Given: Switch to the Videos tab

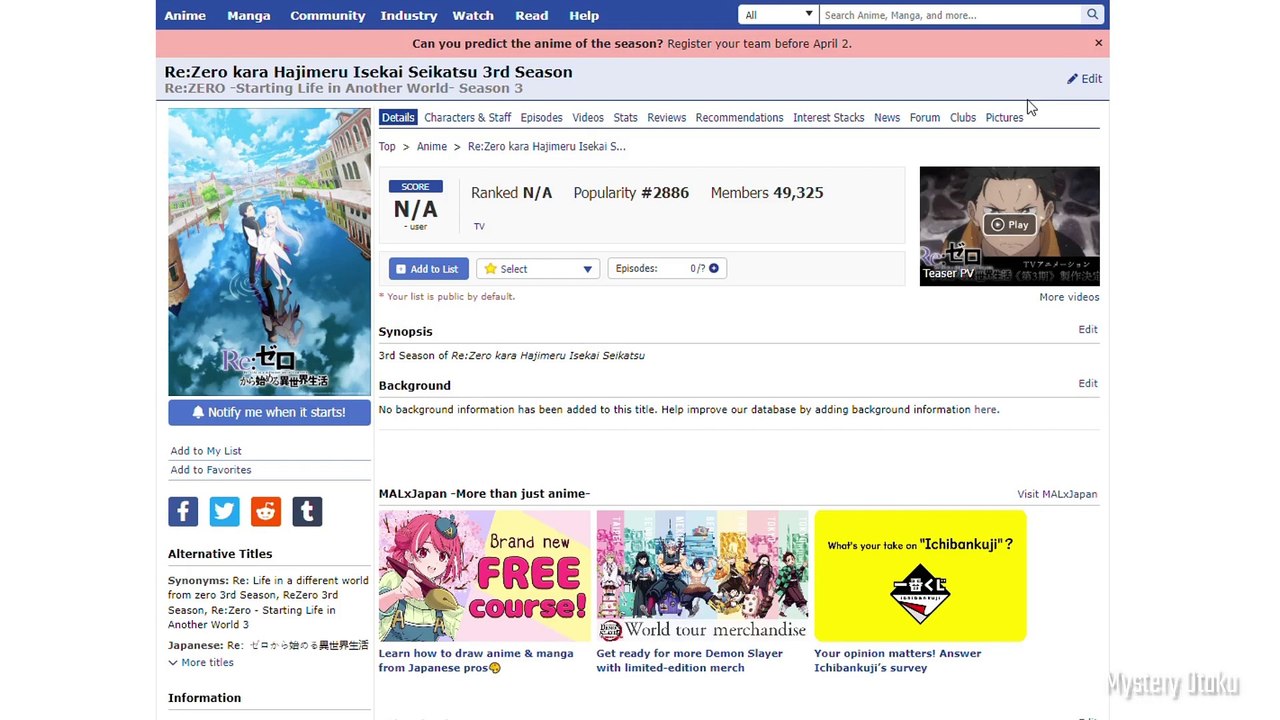Looking at the screenshot, I should tap(588, 118).
